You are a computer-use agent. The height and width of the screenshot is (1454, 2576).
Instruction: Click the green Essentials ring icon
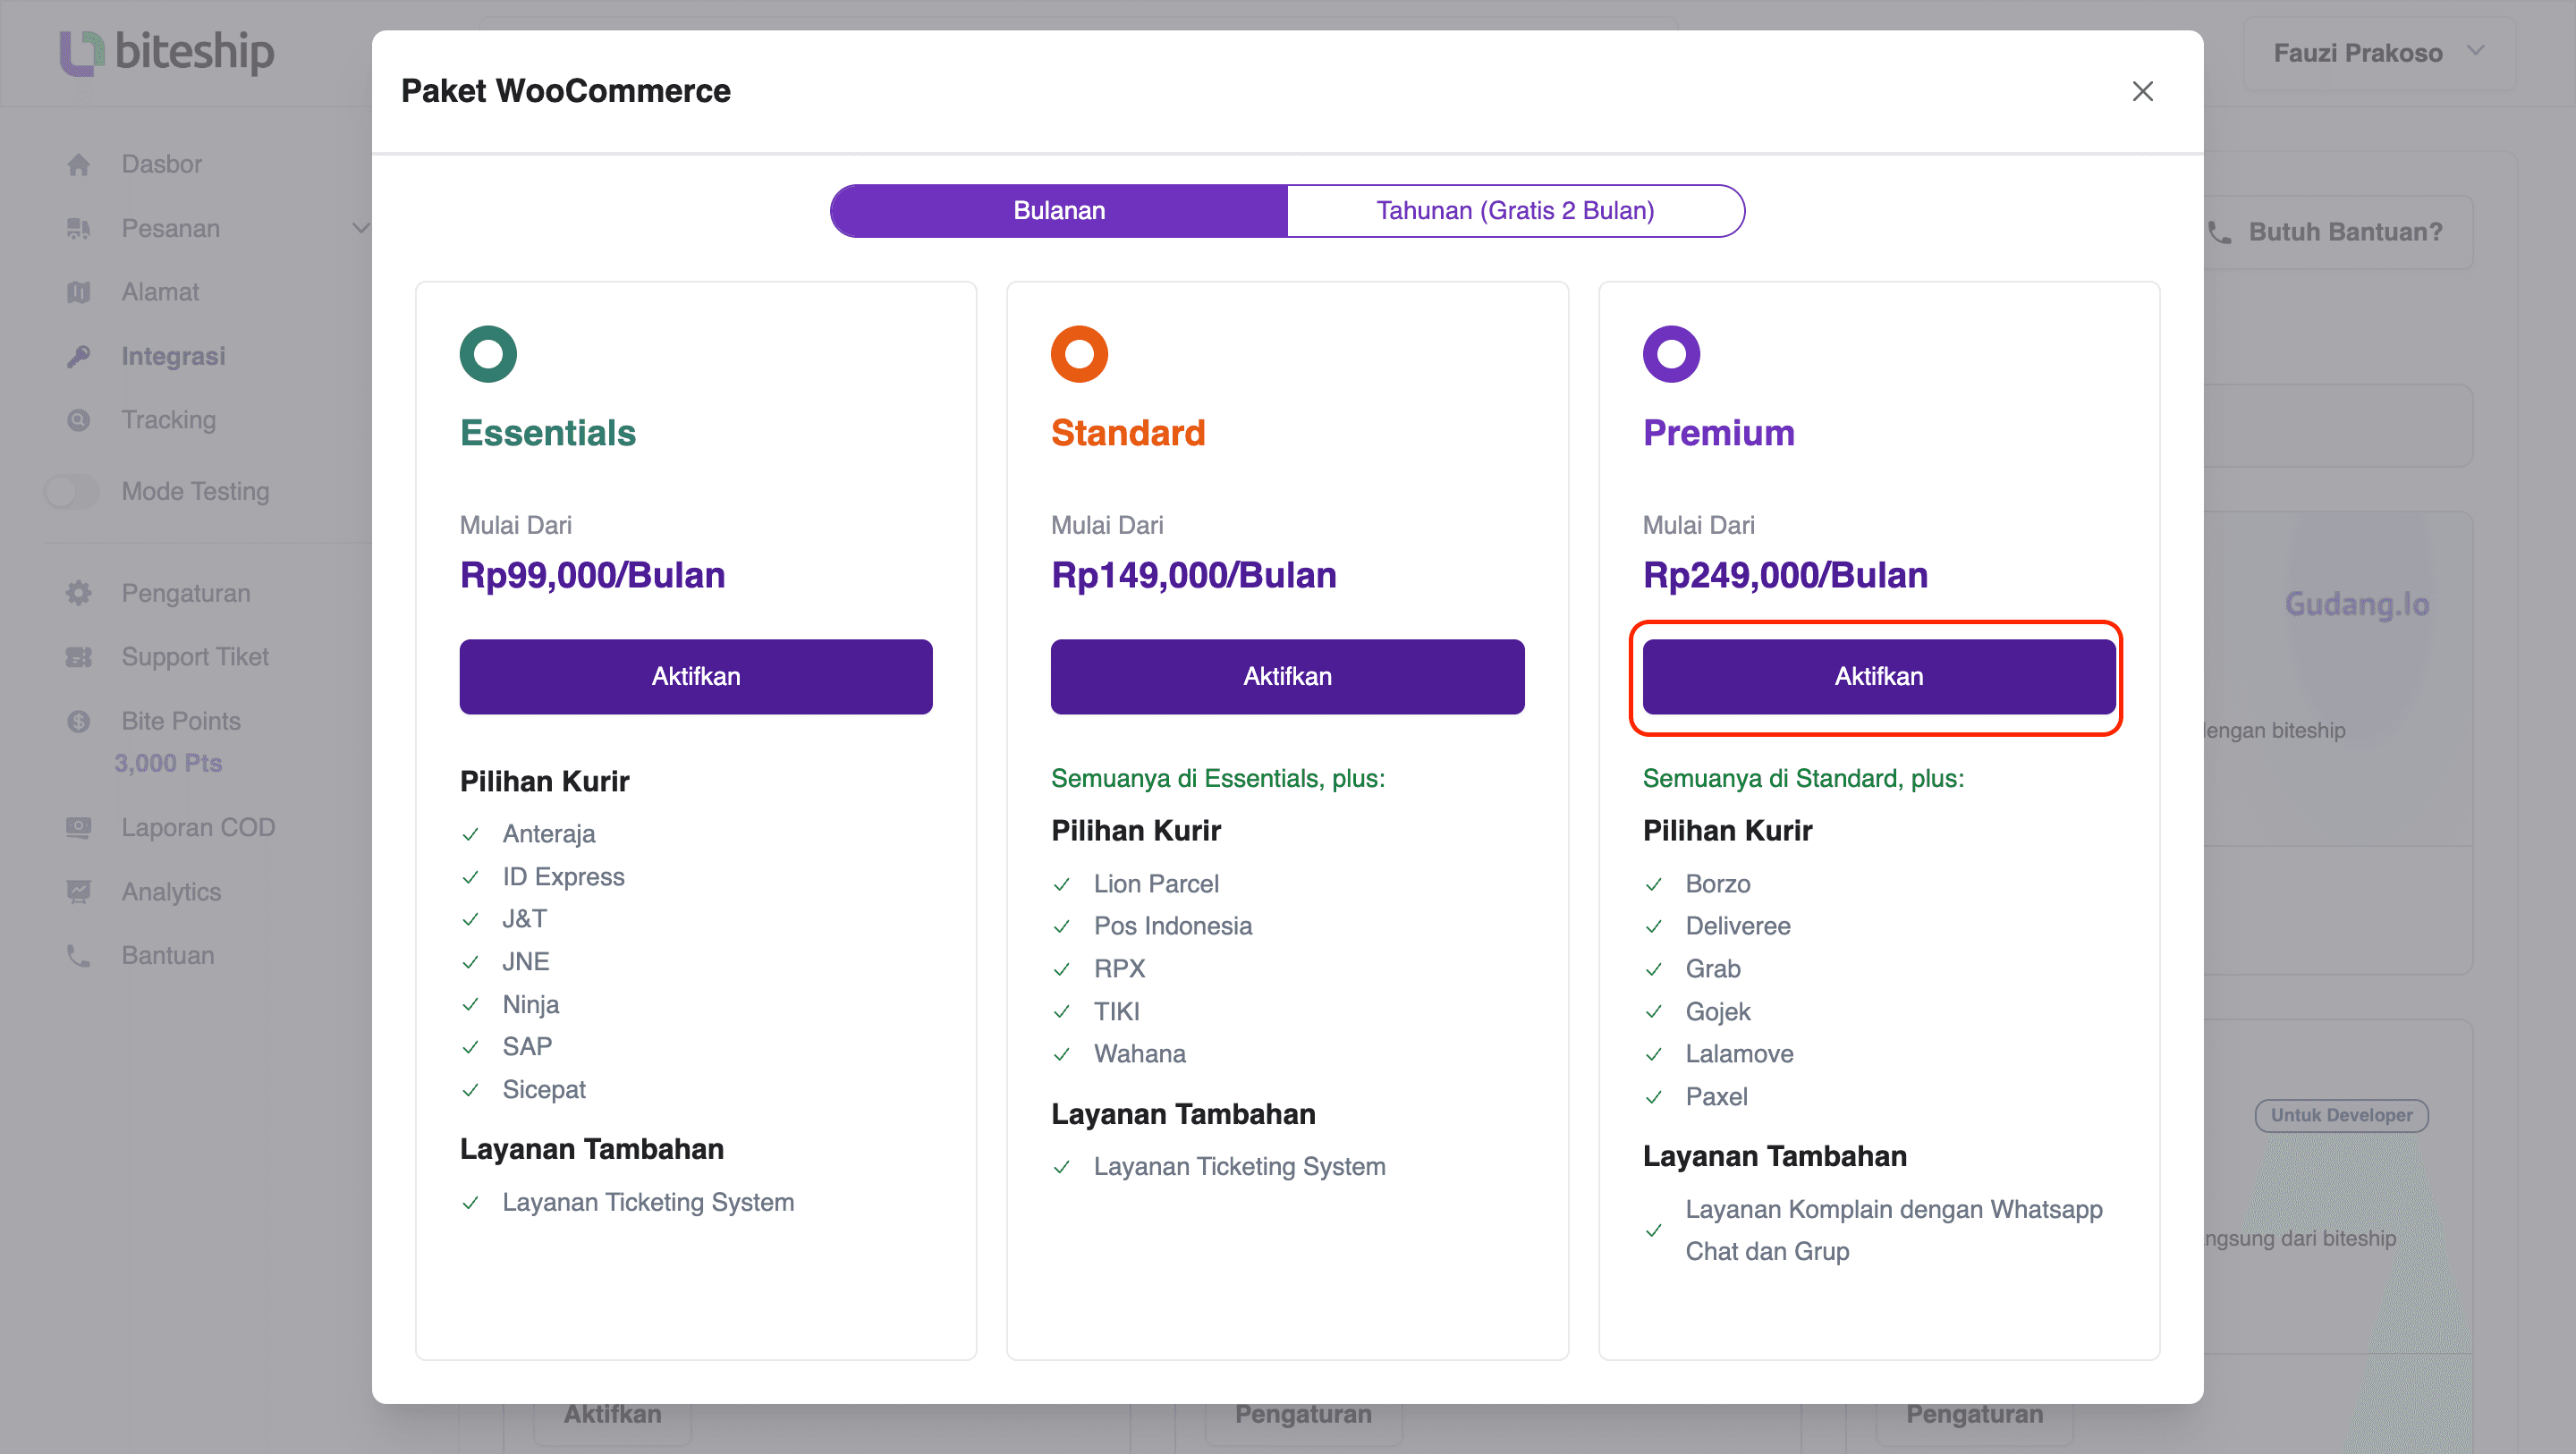coord(488,353)
